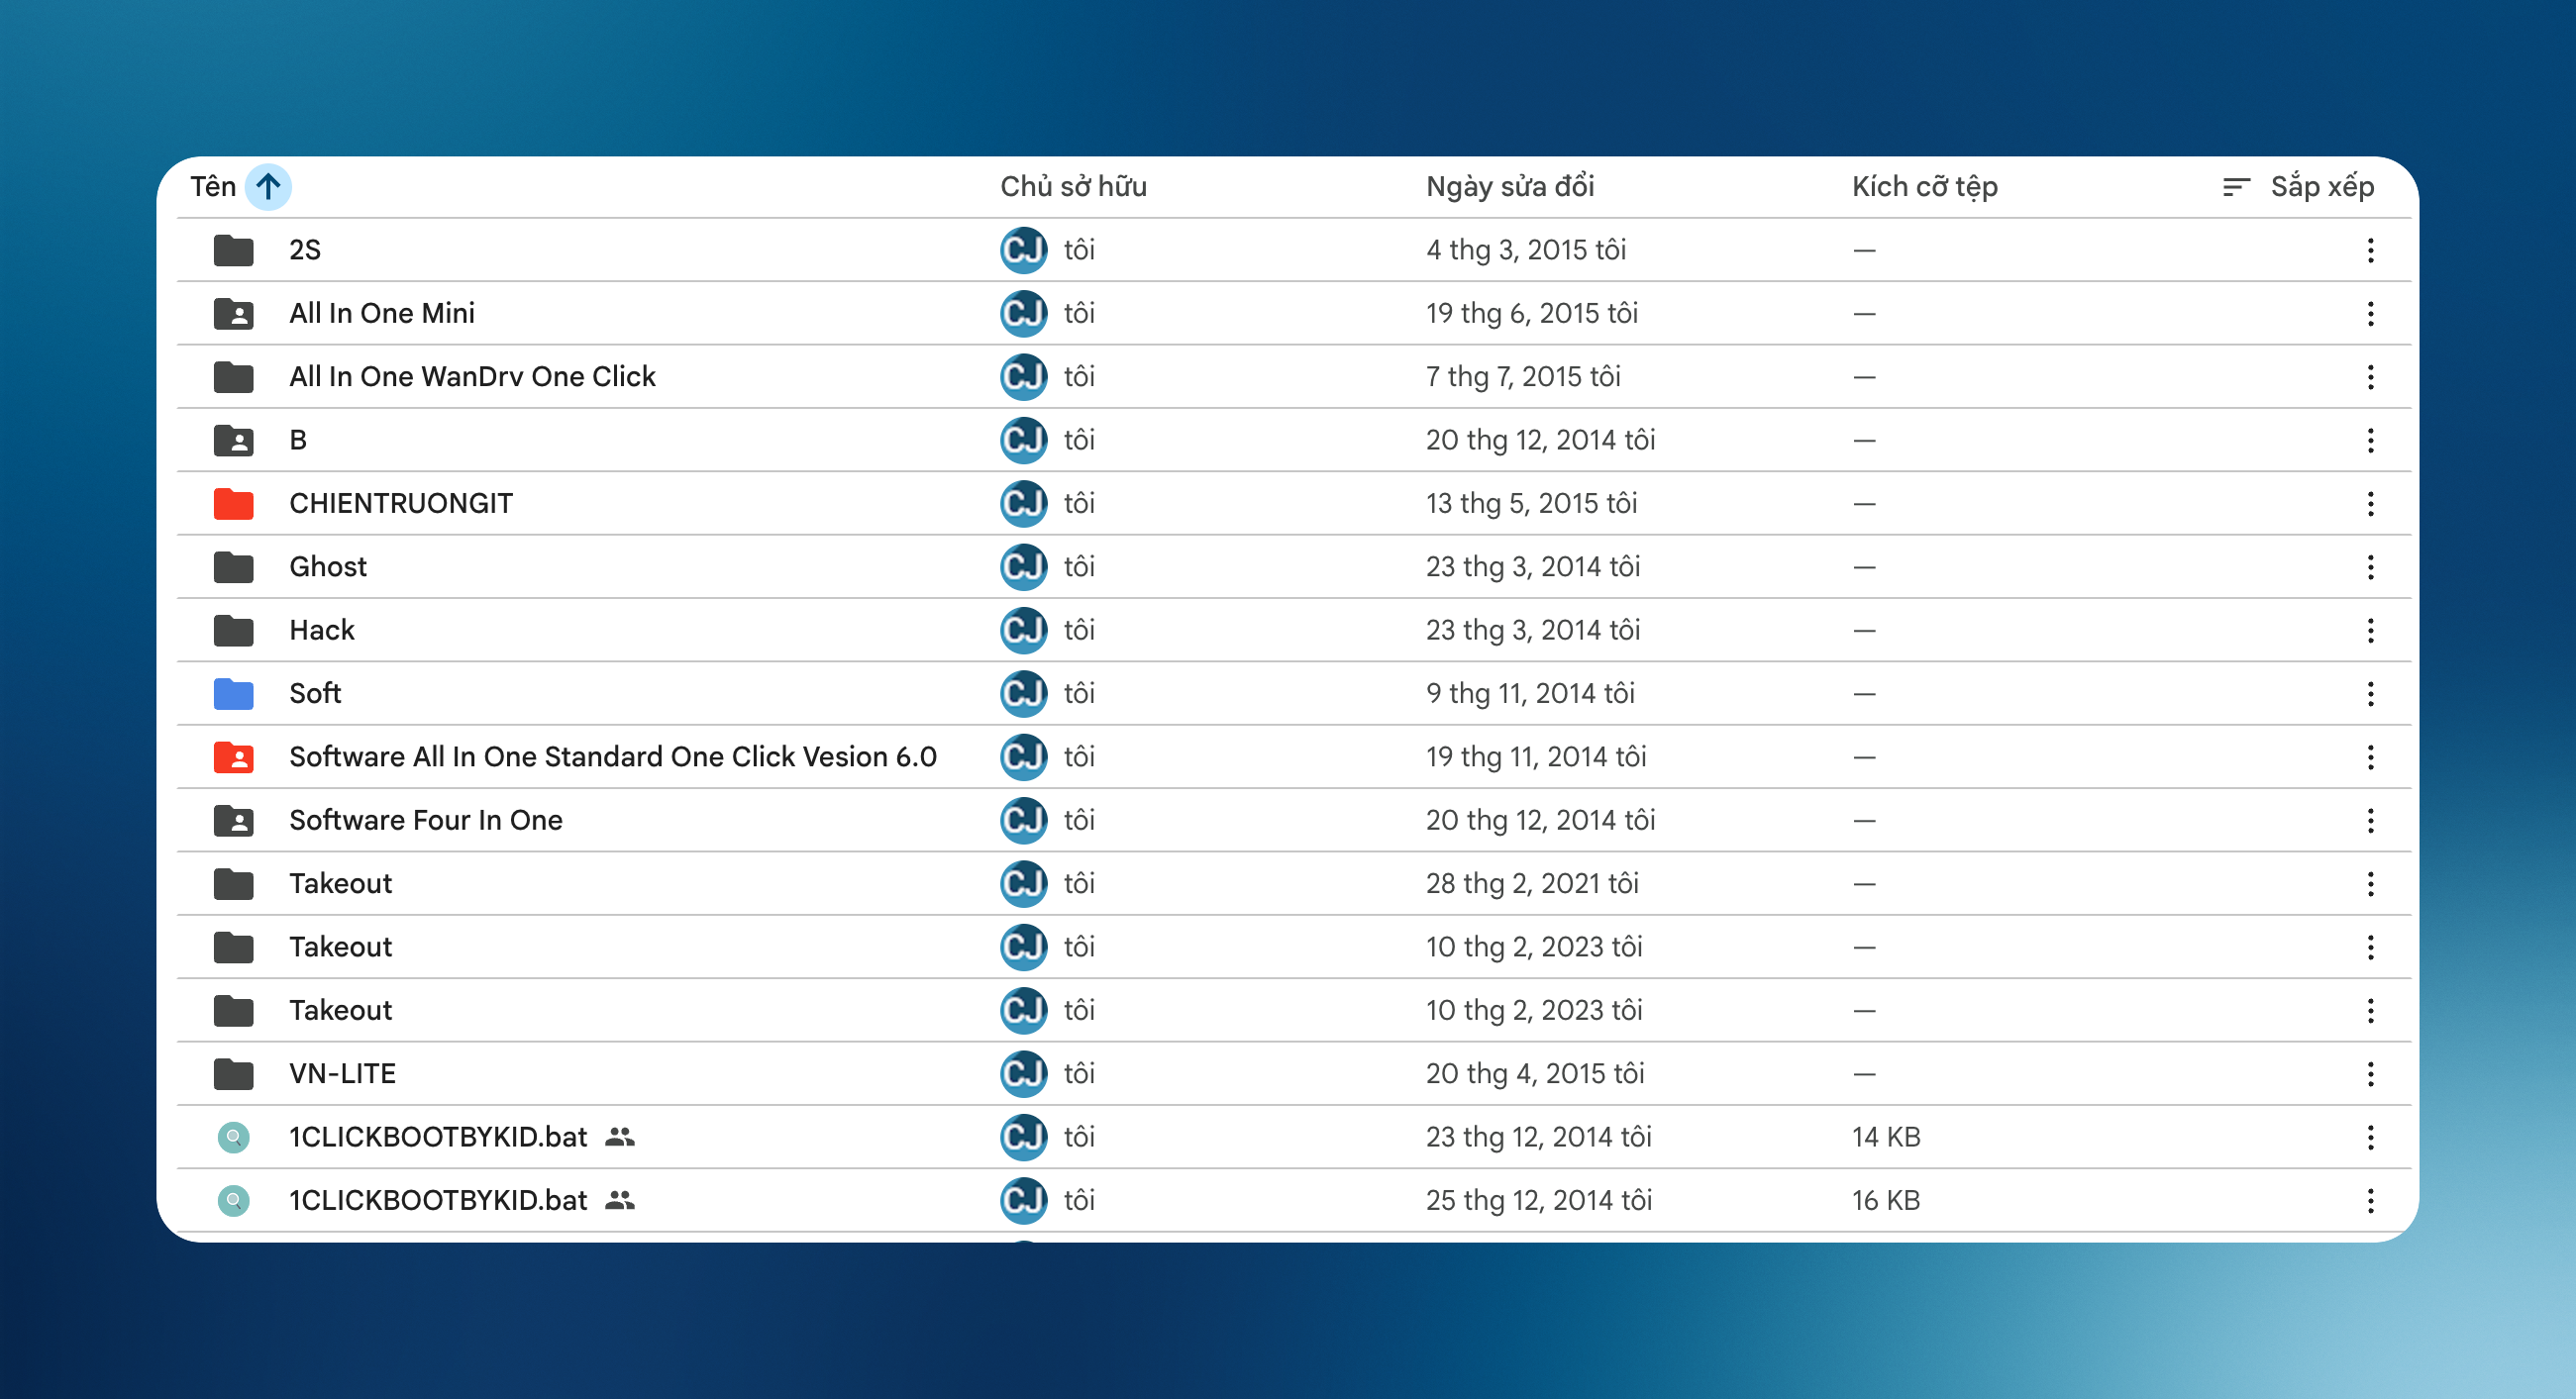
Task: Open more actions for Takeout dated 2021
Action: point(2370,883)
